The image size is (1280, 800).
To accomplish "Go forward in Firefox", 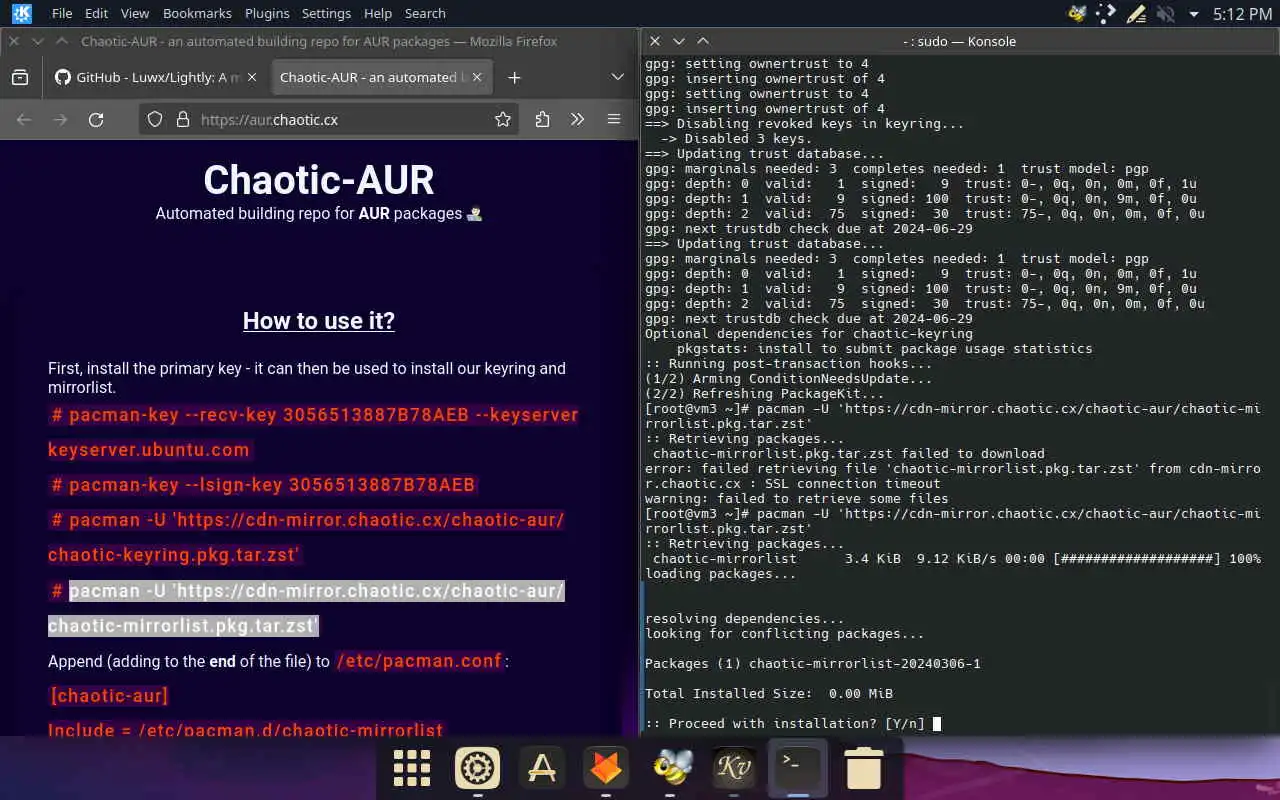I will pyautogui.click(x=60, y=119).
